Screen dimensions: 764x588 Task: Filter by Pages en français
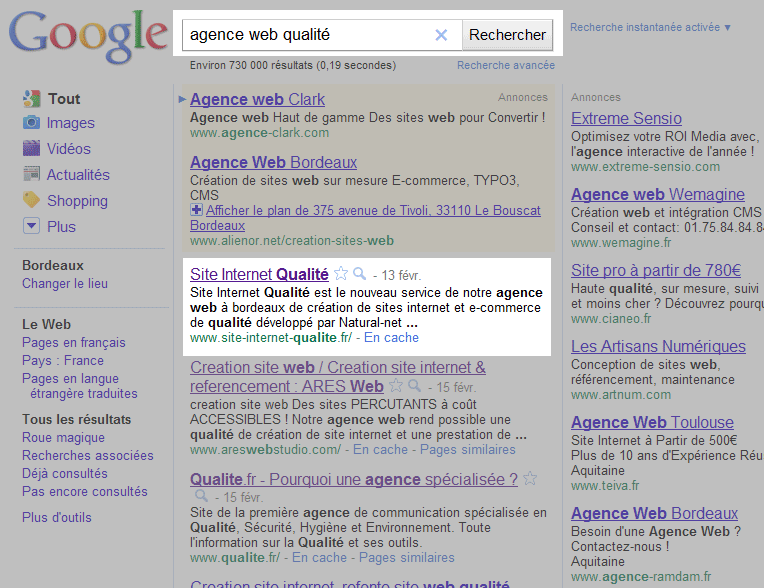(74, 342)
